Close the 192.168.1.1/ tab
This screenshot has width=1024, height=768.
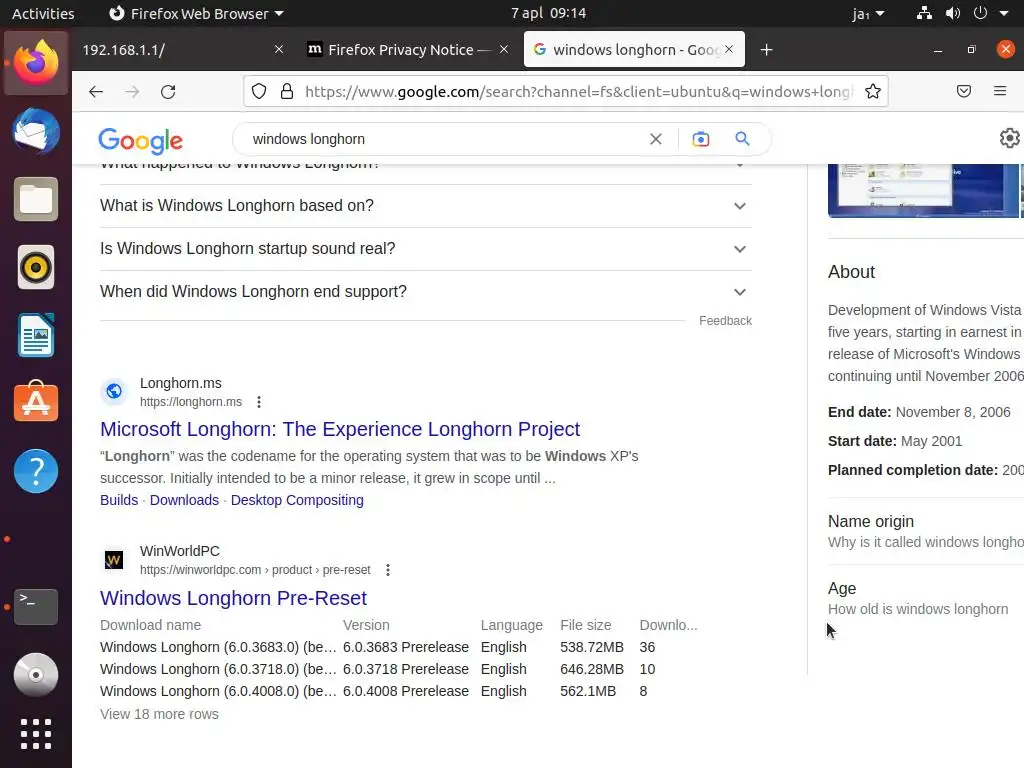point(279,50)
